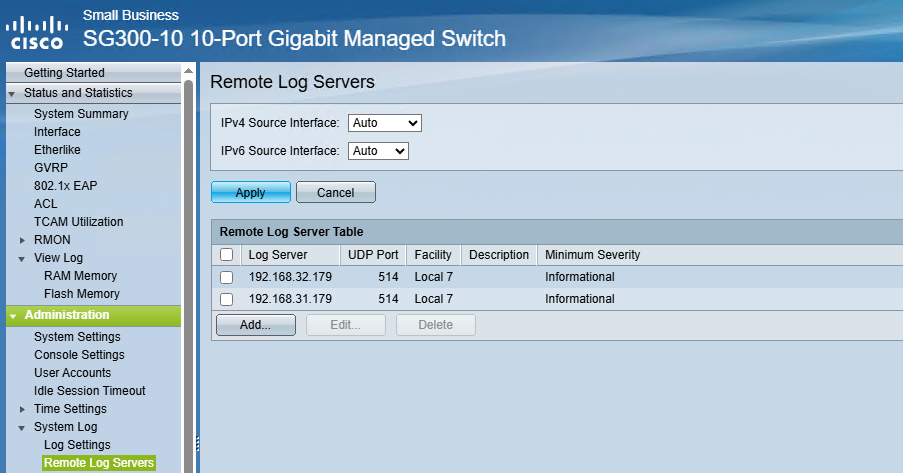
Task: Open the IPv6 Source Interface dropdown
Action: (x=379, y=151)
